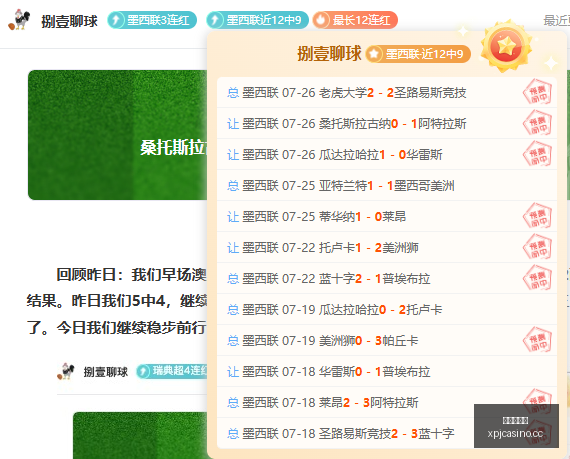This screenshot has width=570, height=459.
Task: Click the red stamp on 托卢卡1-2美洲狮 row
Action: pos(537,247)
